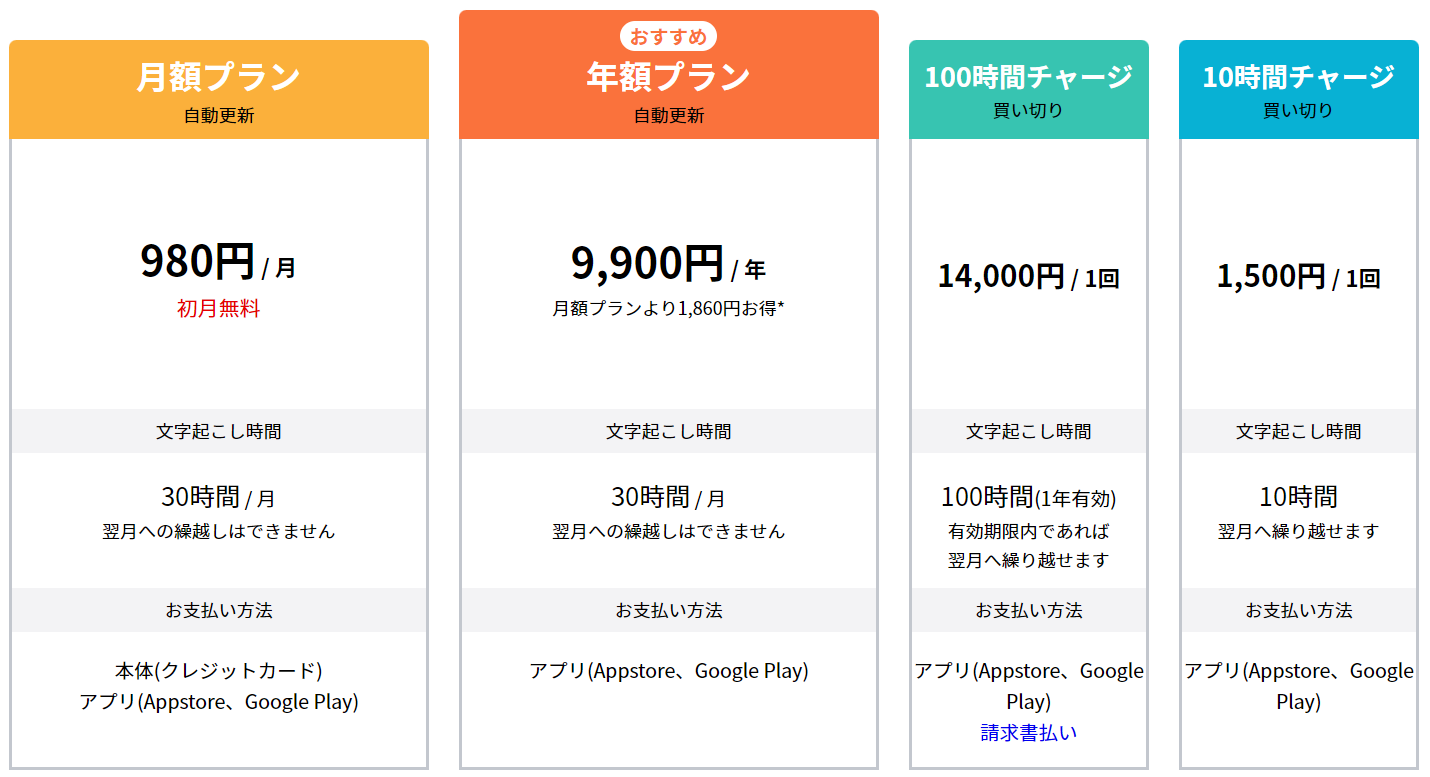The image size is (1430, 777).
Task: Click the 1,500円 / 1回 price
Action: point(1299,276)
